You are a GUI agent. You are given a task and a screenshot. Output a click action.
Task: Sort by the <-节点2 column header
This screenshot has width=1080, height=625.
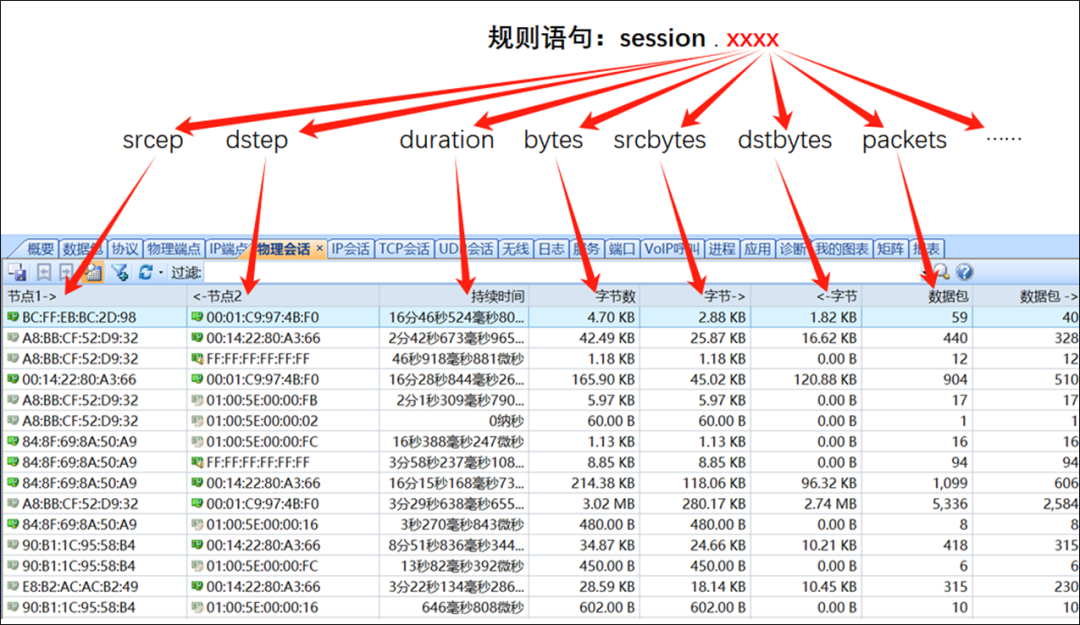point(282,296)
